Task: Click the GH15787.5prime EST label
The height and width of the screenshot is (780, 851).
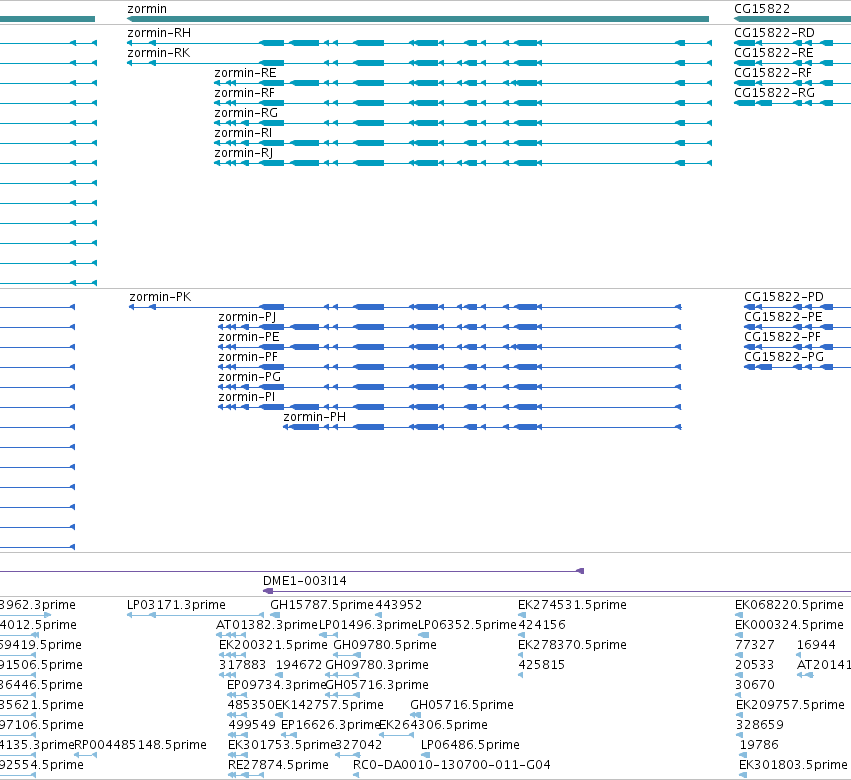Action: (x=322, y=605)
